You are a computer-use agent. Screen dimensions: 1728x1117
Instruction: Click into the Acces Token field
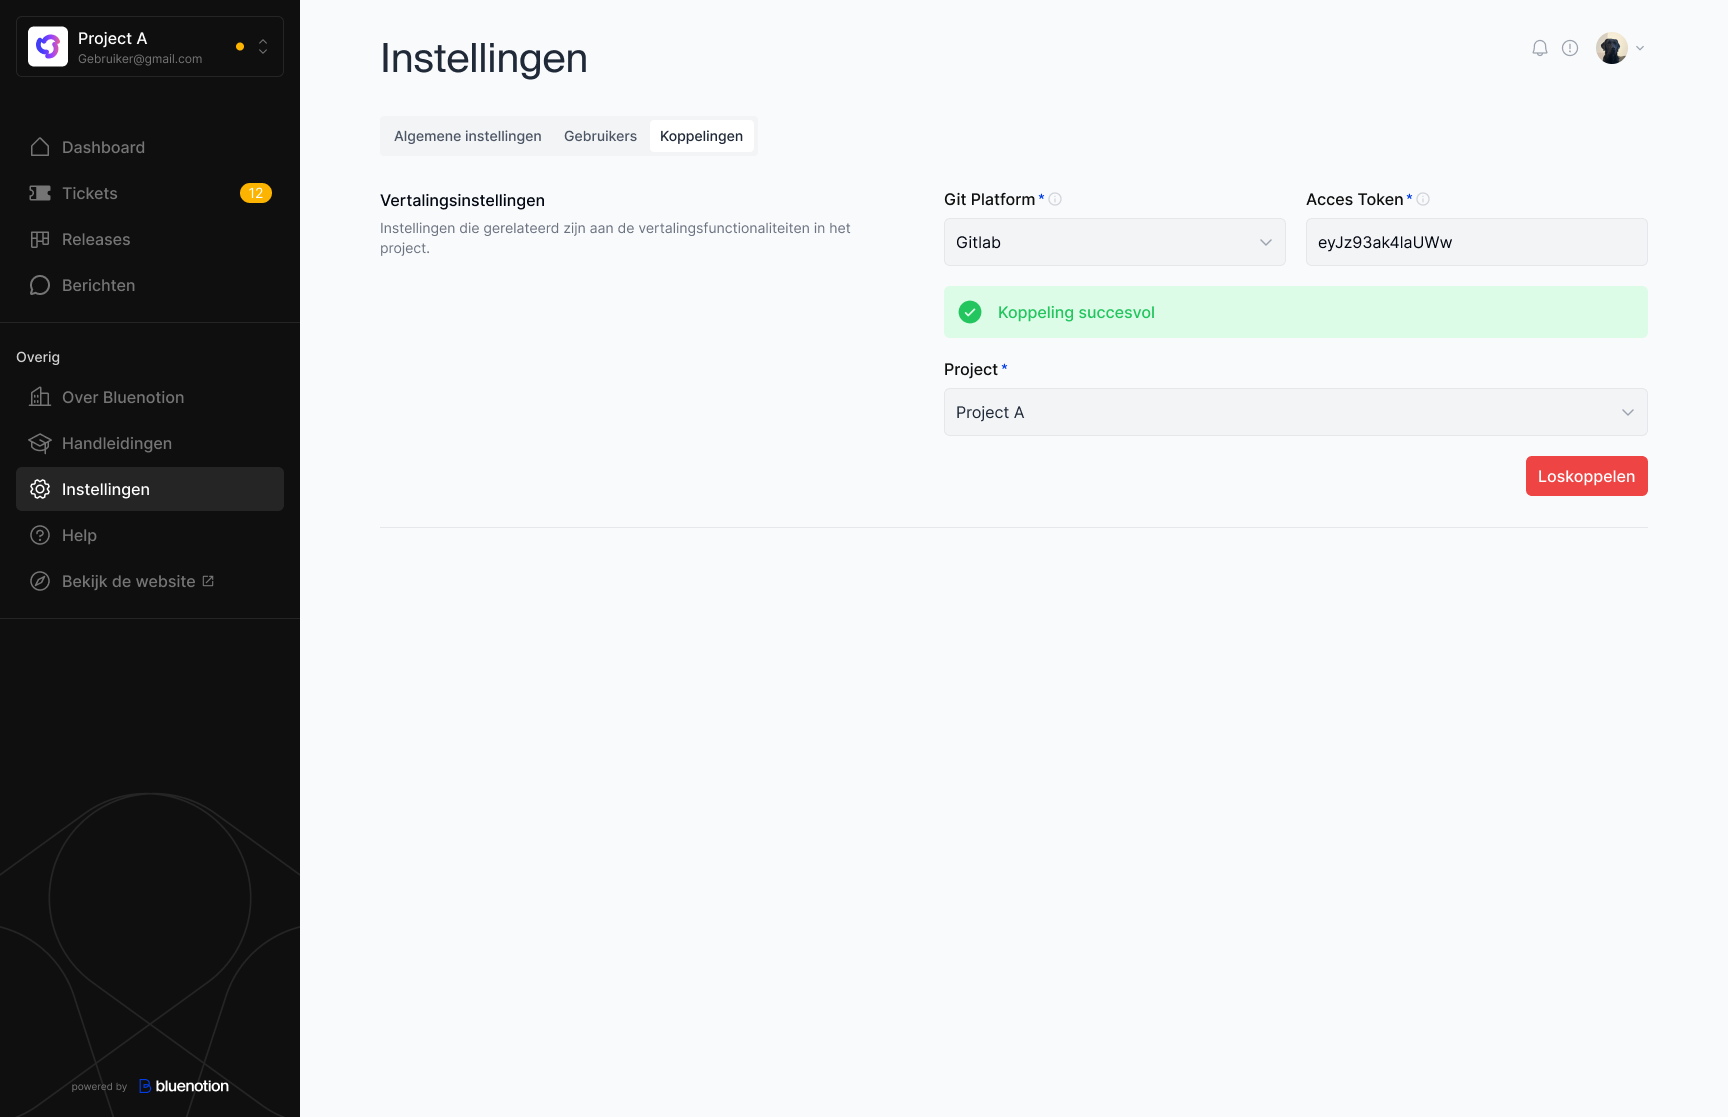pyautogui.click(x=1476, y=242)
